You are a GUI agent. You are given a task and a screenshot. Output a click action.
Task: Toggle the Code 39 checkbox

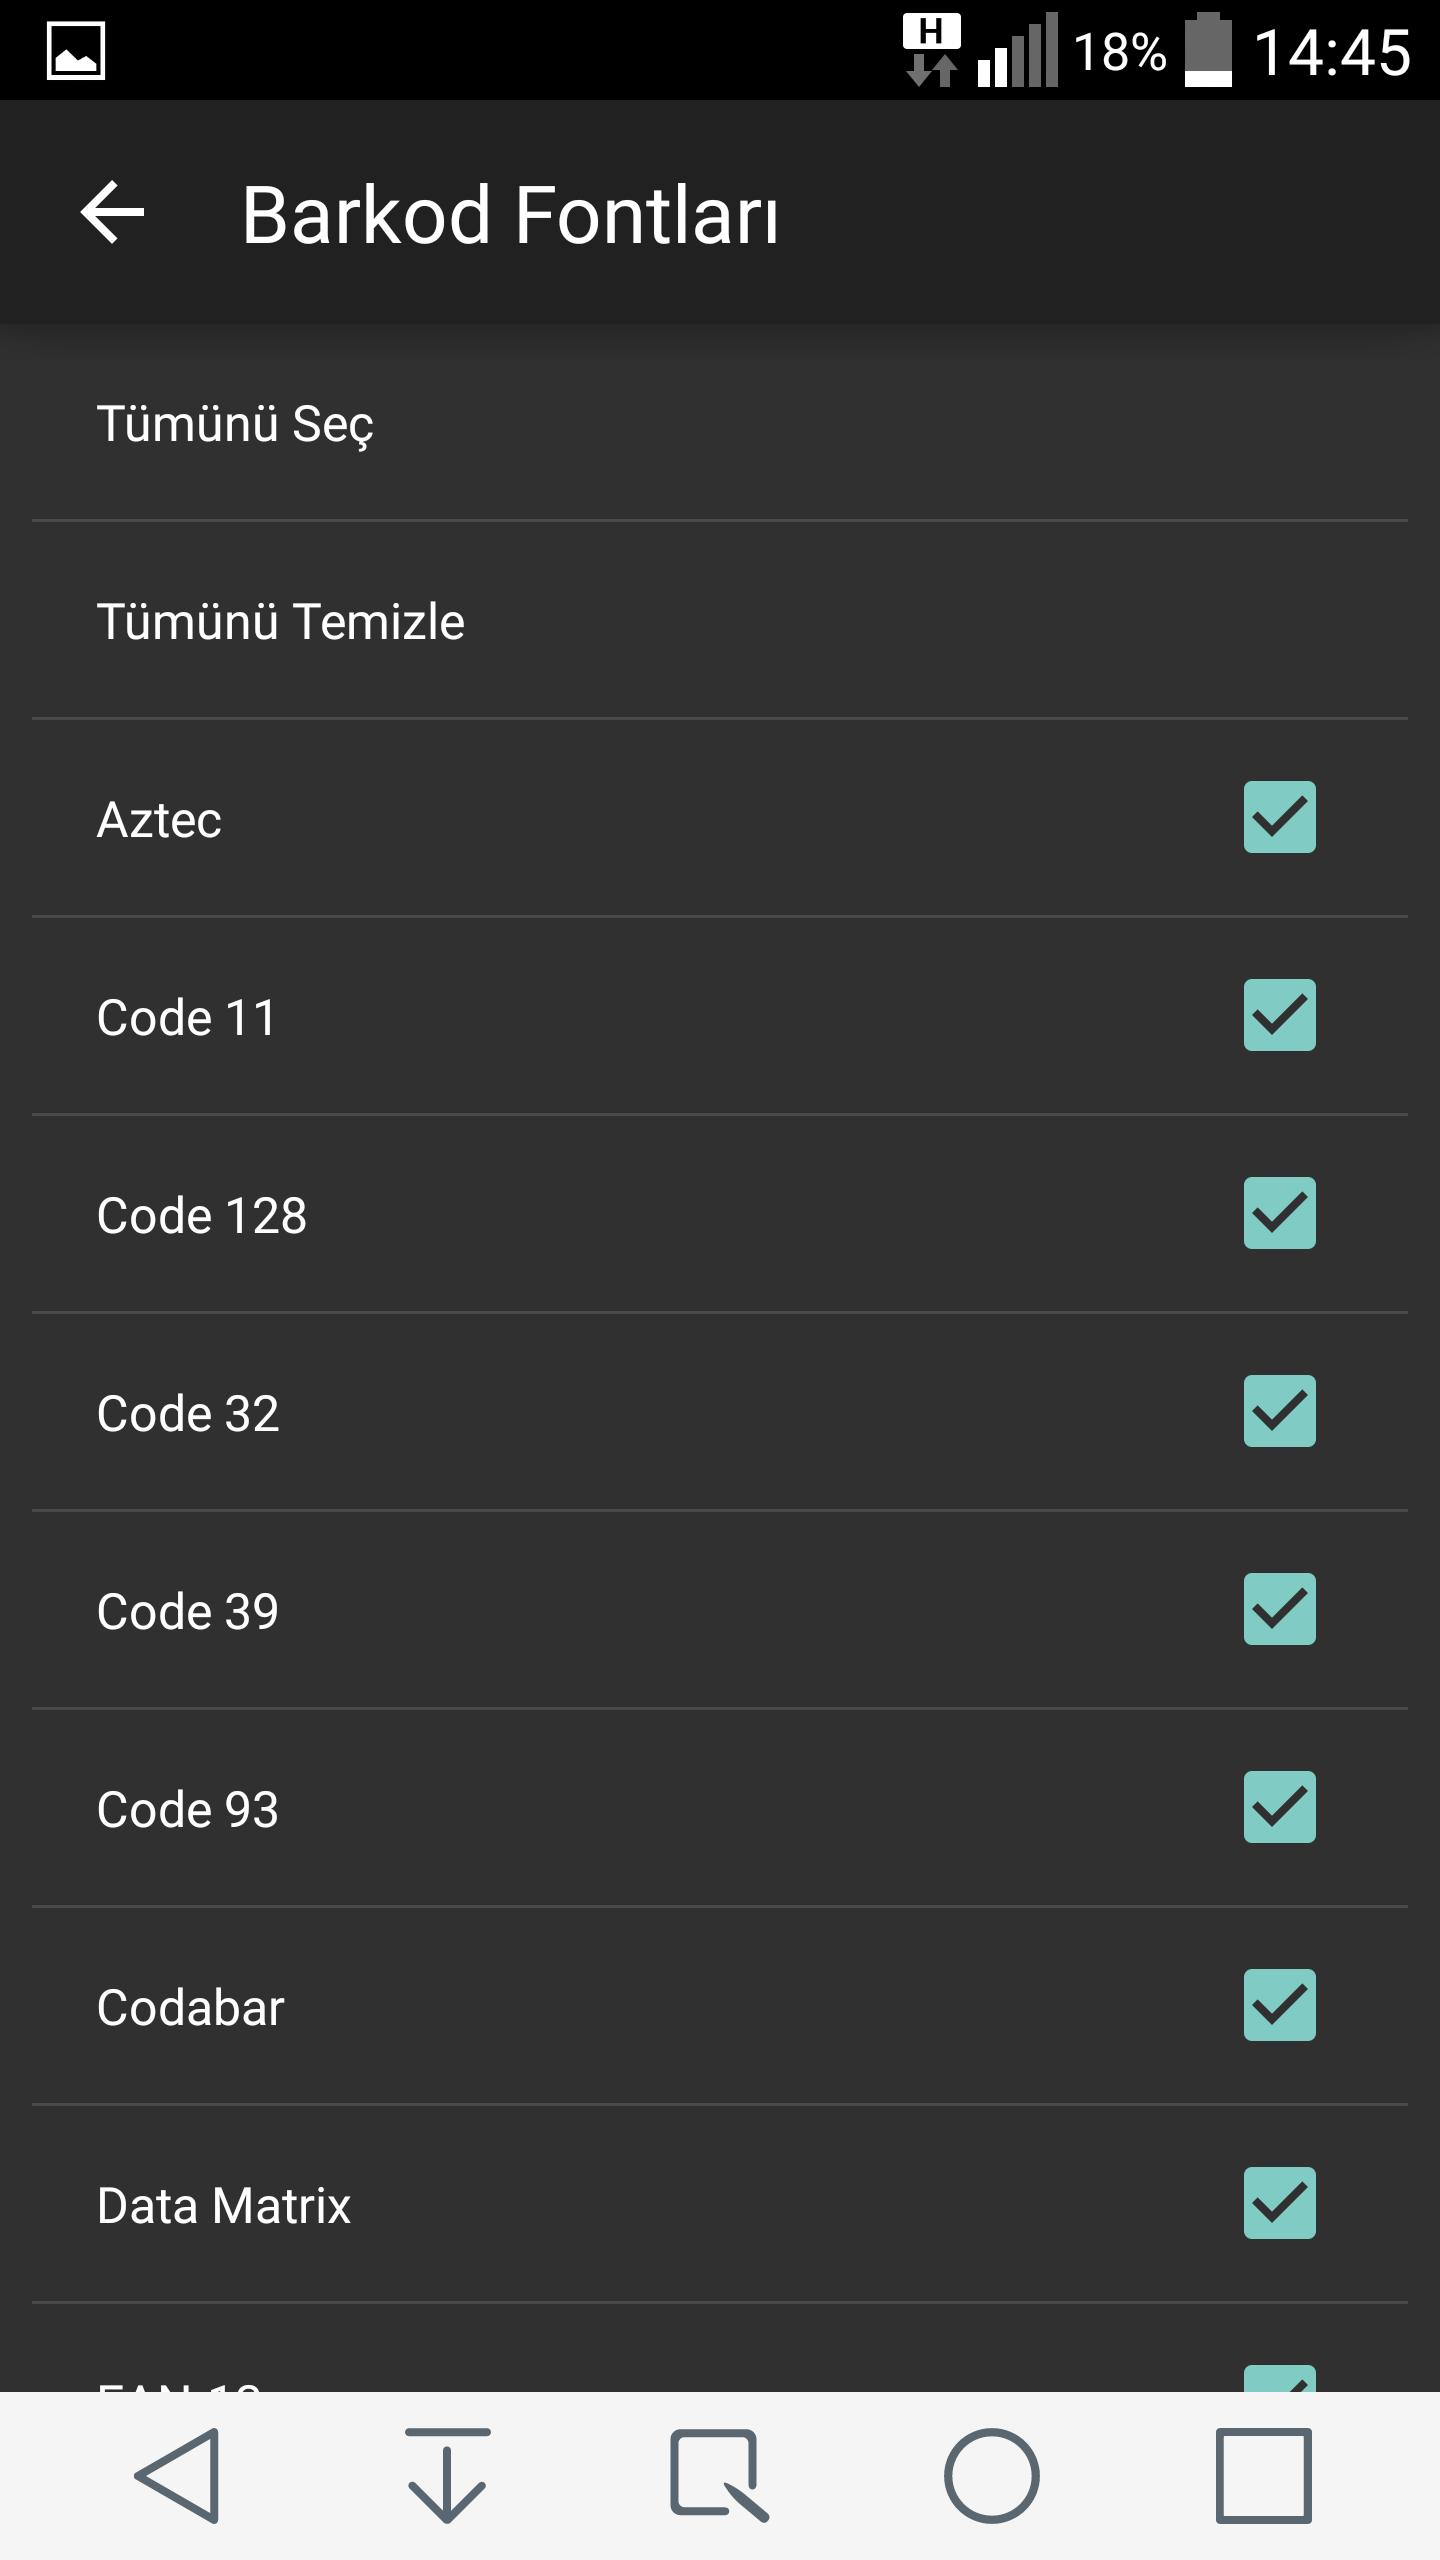click(1279, 1609)
